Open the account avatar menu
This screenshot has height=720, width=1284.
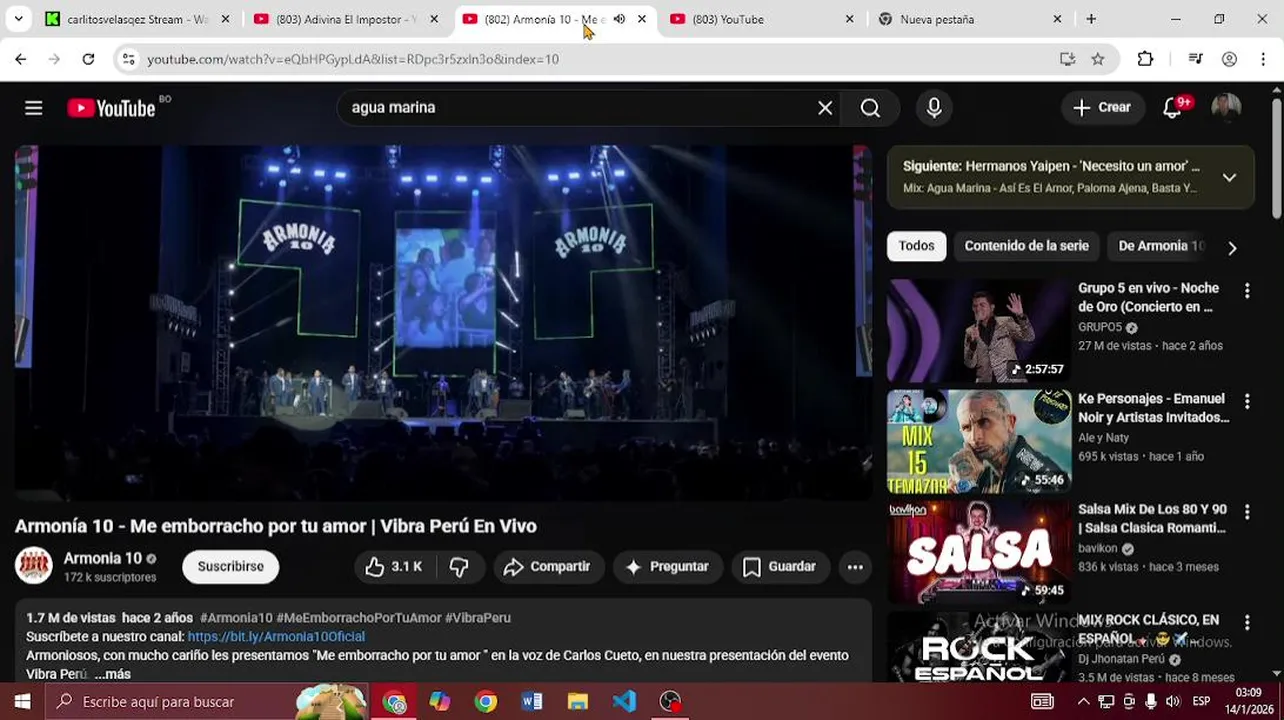[1226, 108]
